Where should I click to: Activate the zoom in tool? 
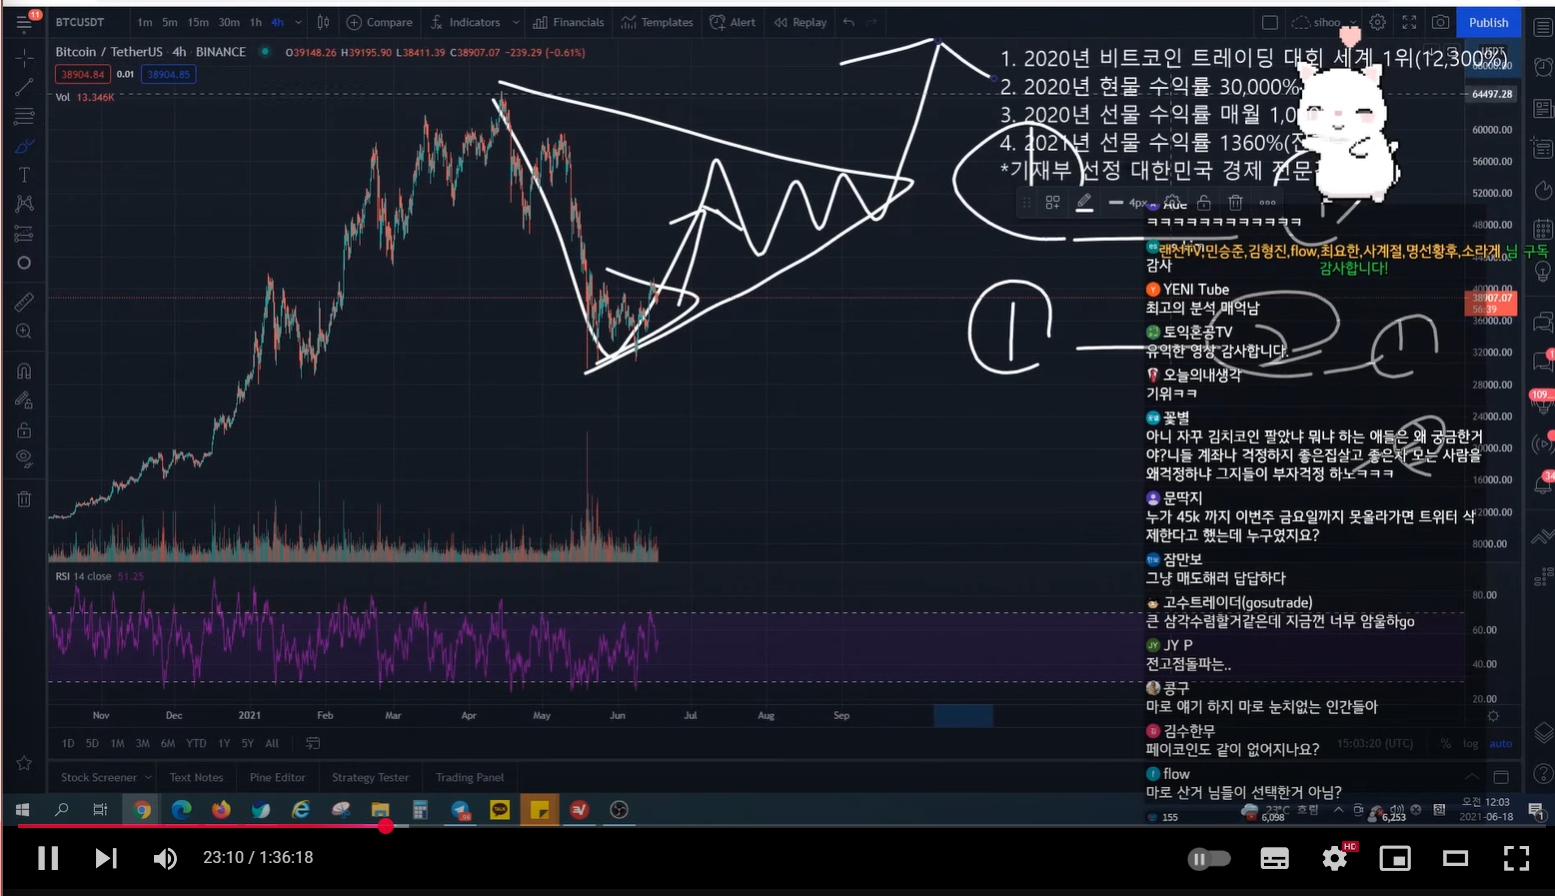24,331
